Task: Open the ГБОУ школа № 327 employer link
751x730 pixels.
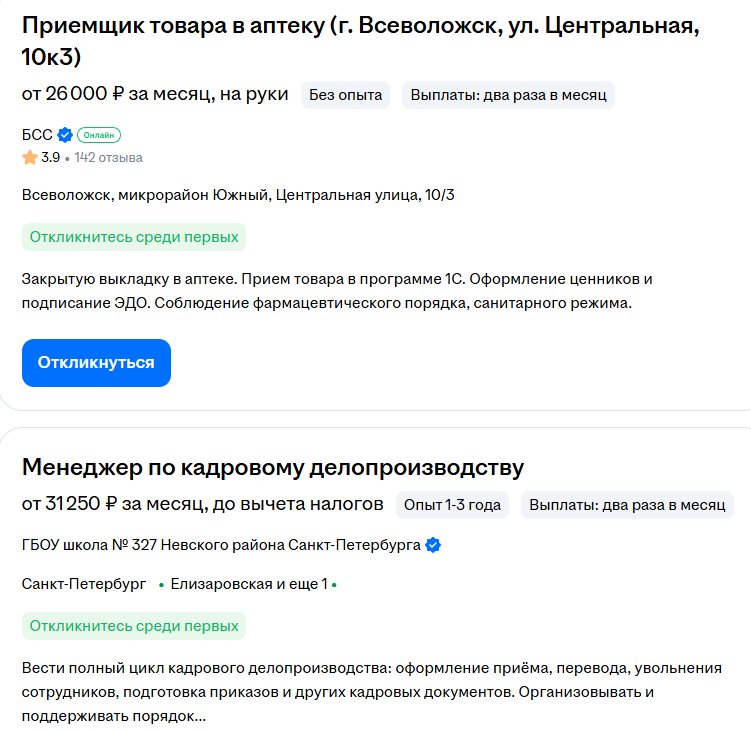Action: click(x=221, y=545)
